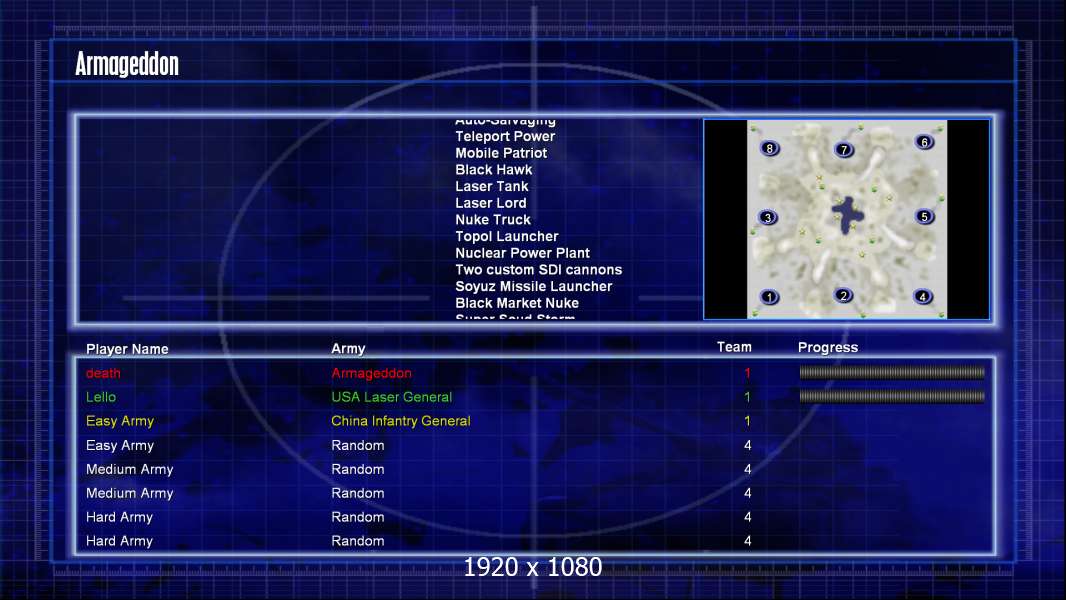The height and width of the screenshot is (600, 1066).
Task: Select start position 7 on minimap
Action: (844, 150)
